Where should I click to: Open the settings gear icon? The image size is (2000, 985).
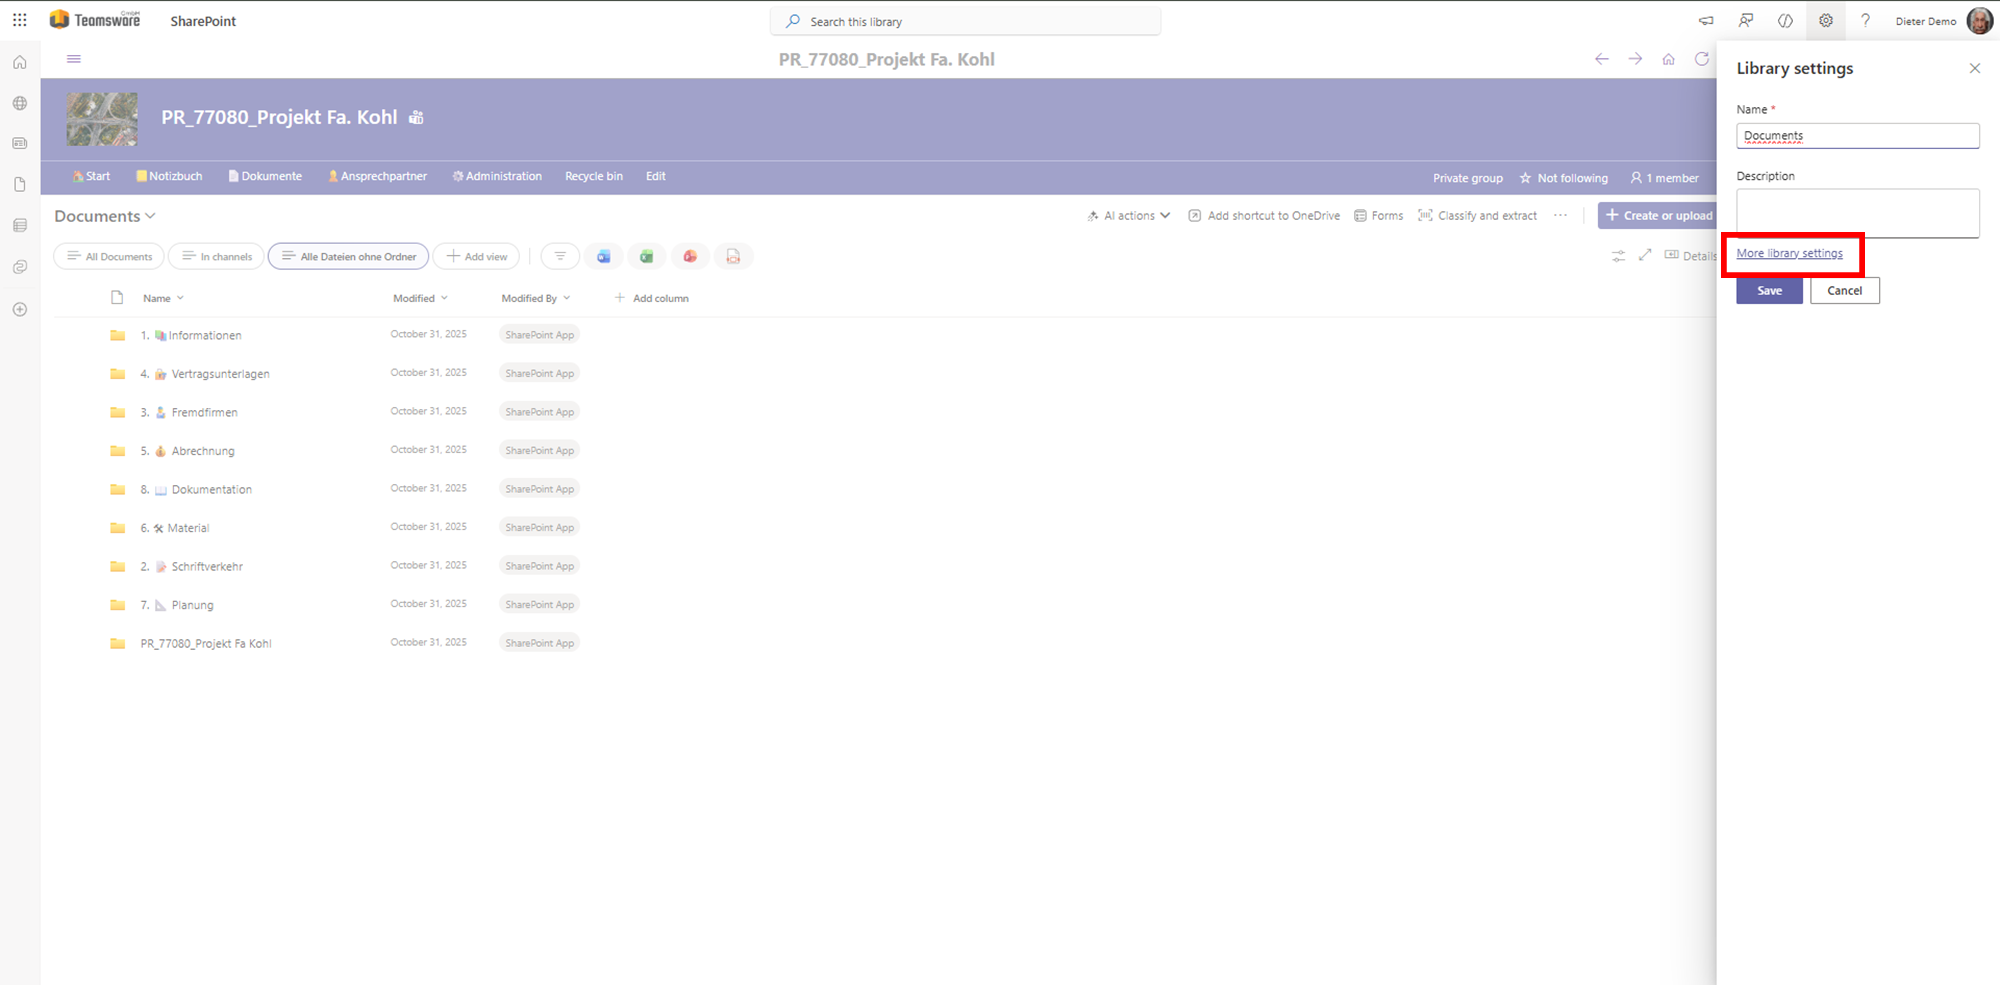pyautogui.click(x=1825, y=21)
